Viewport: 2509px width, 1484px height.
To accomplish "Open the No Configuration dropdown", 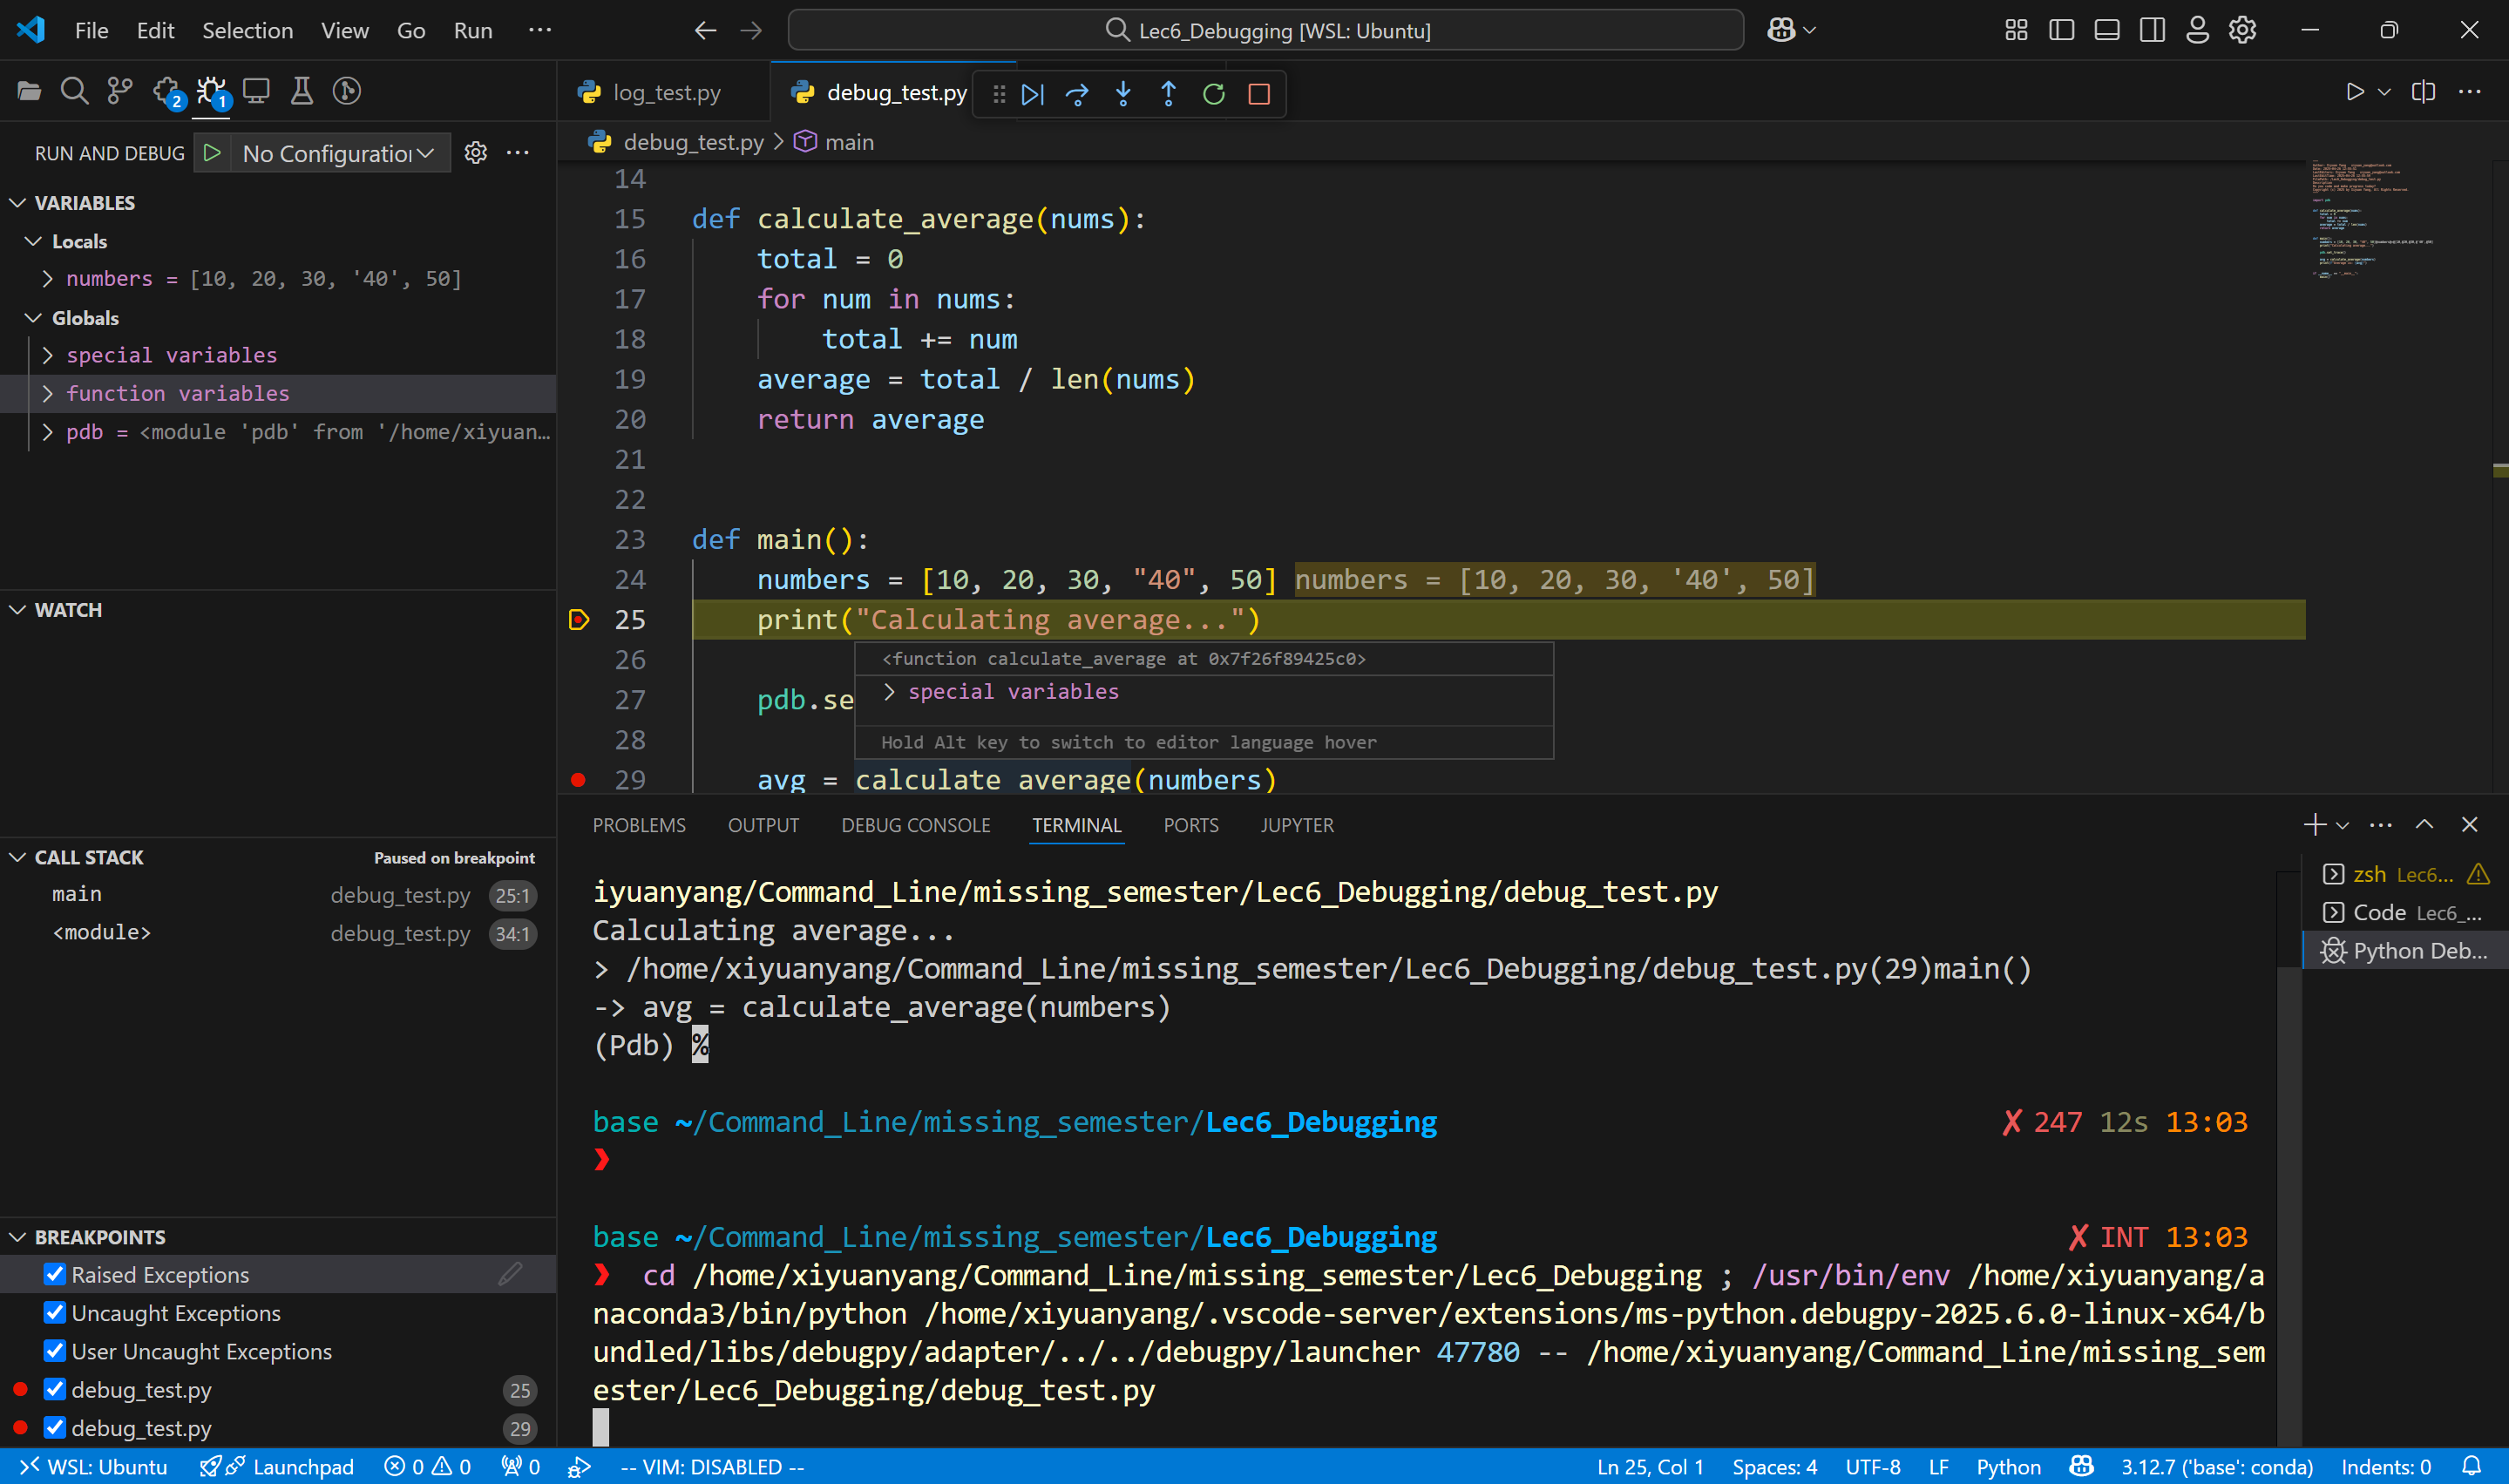I will click(x=340, y=153).
